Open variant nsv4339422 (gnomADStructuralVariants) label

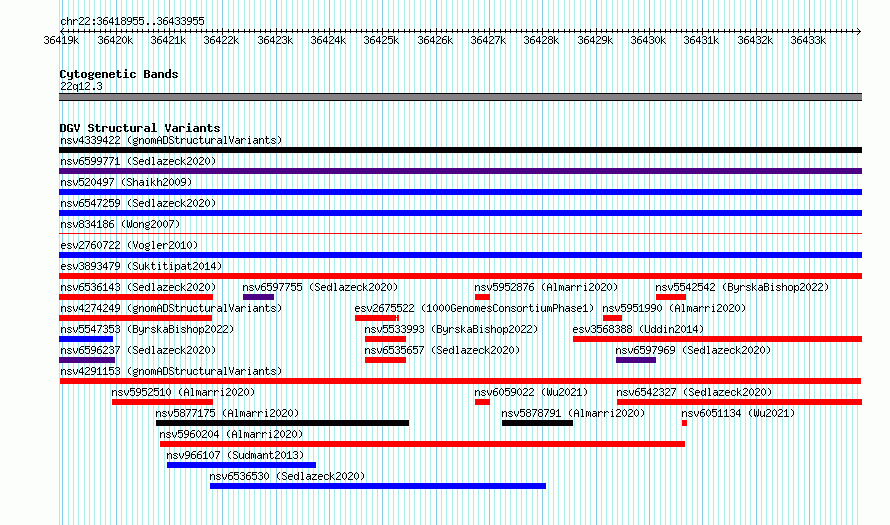tap(171, 140)
